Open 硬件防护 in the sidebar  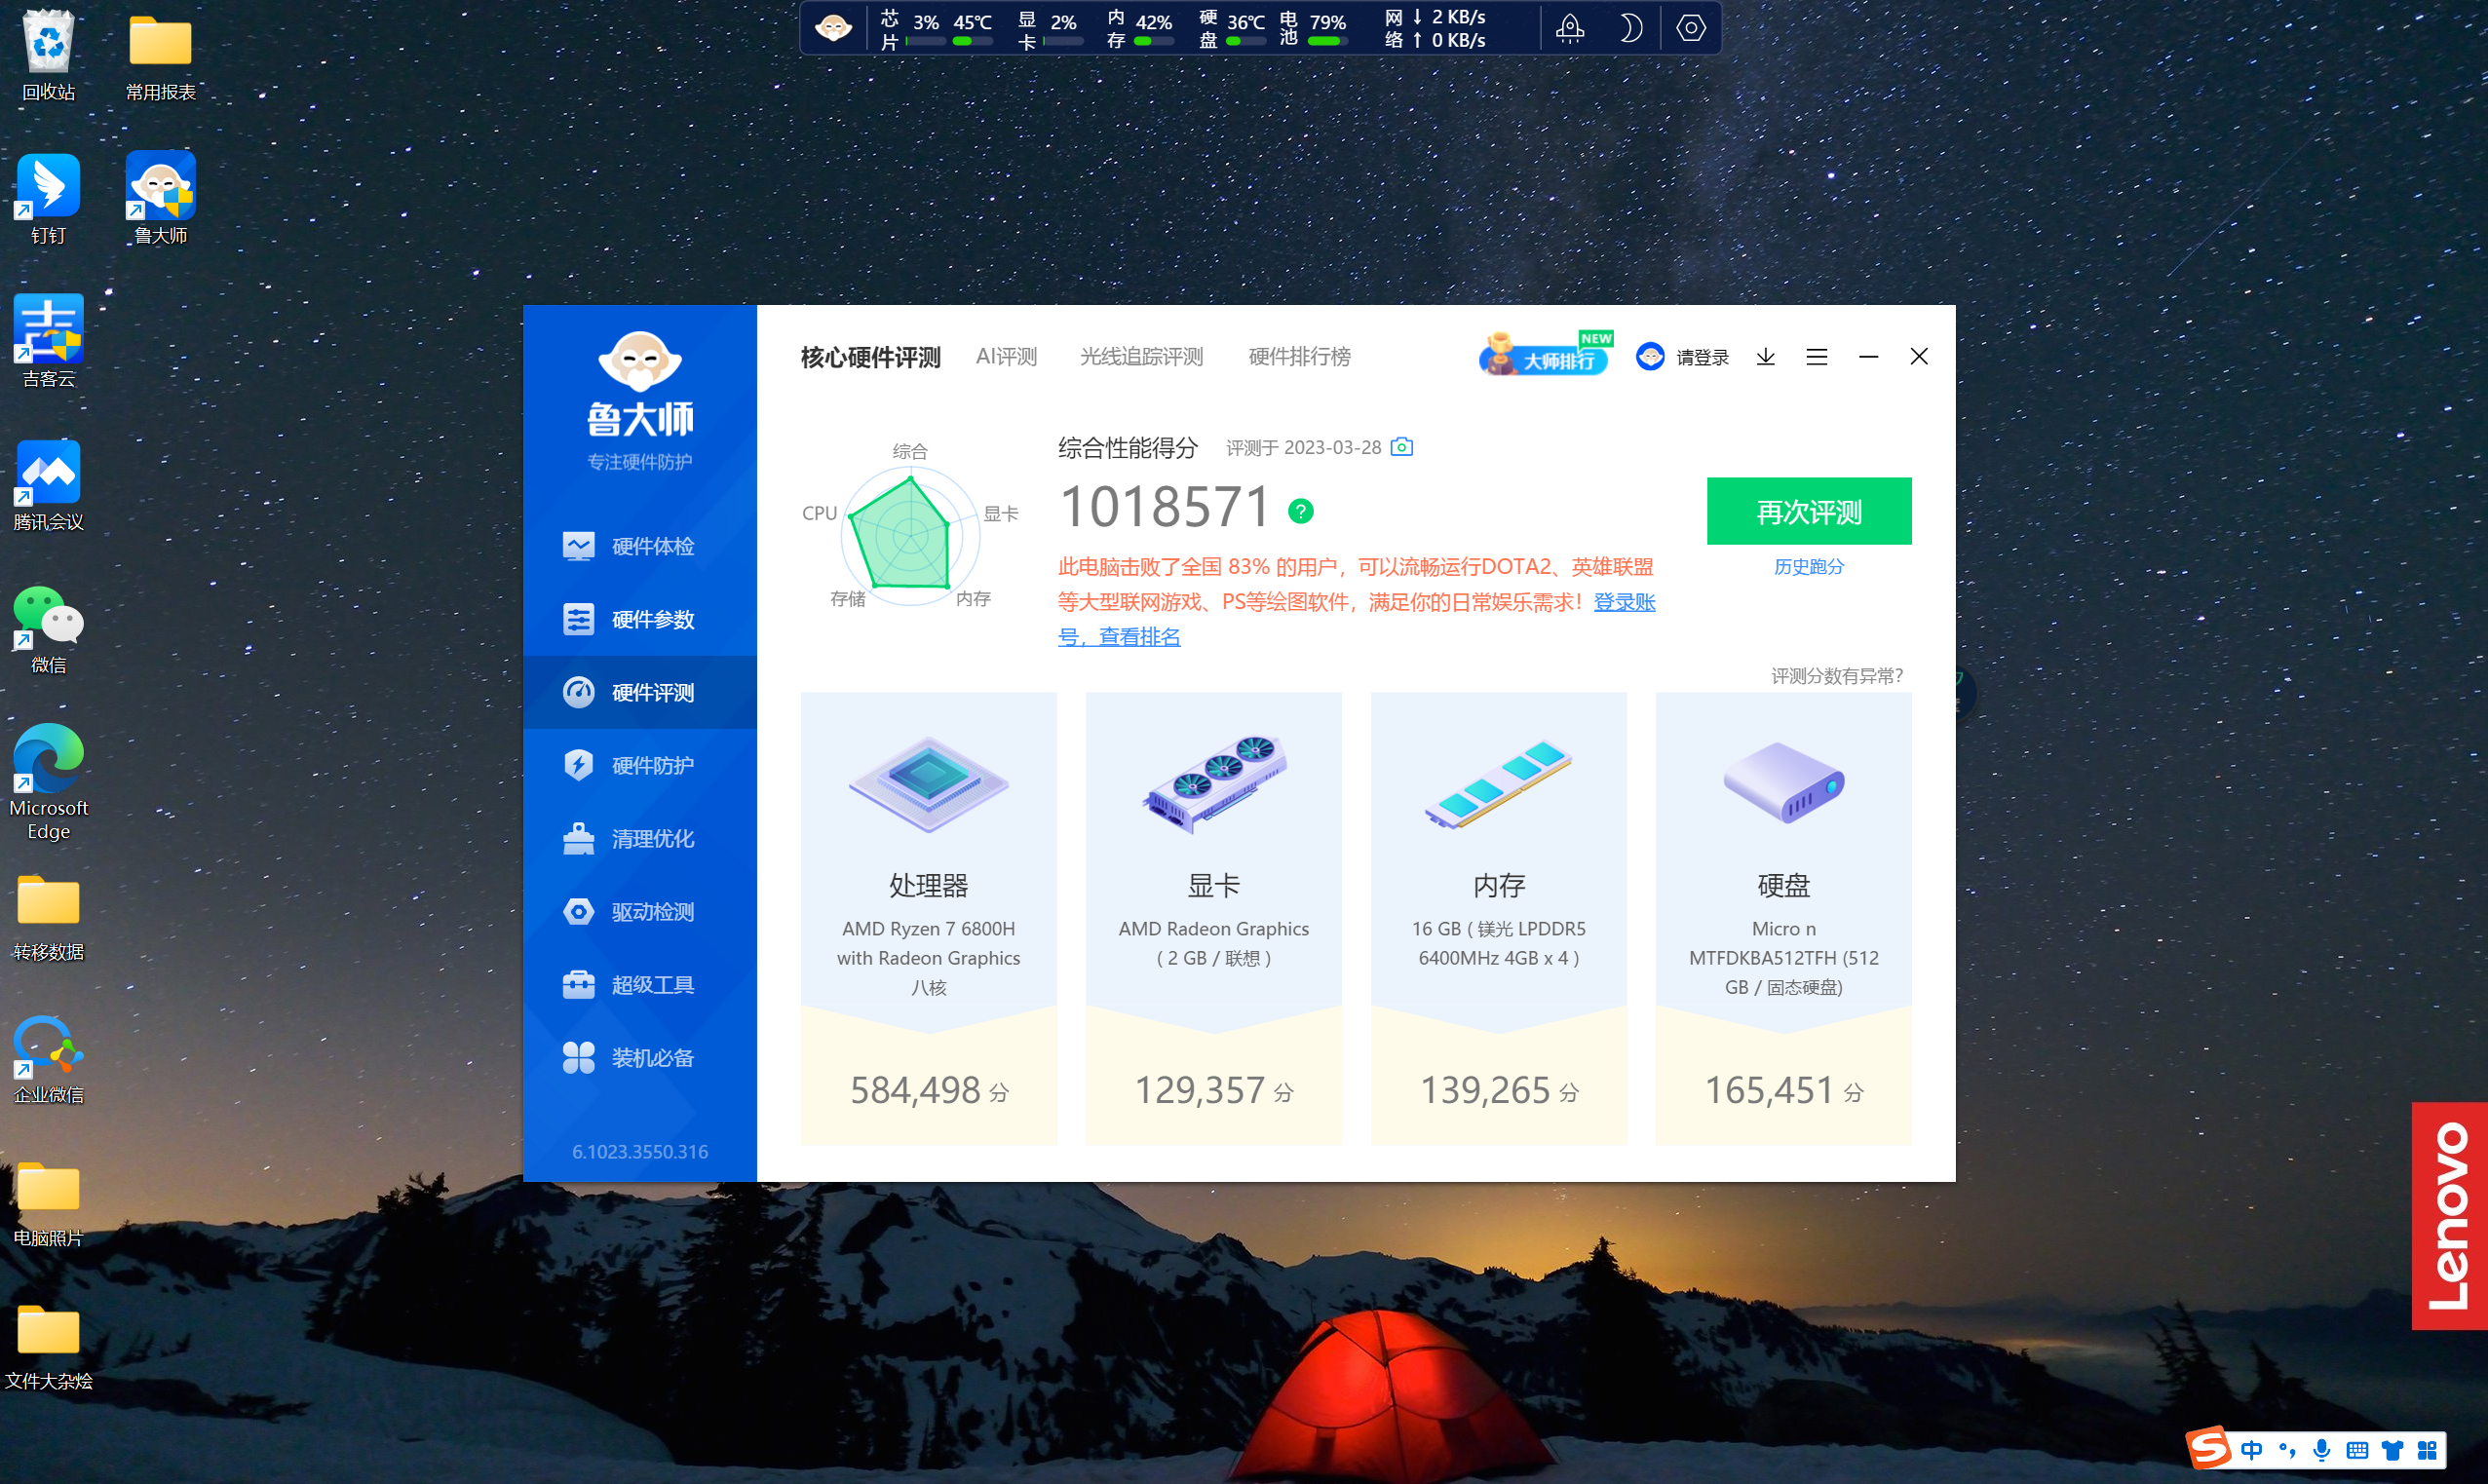[640, 765]
